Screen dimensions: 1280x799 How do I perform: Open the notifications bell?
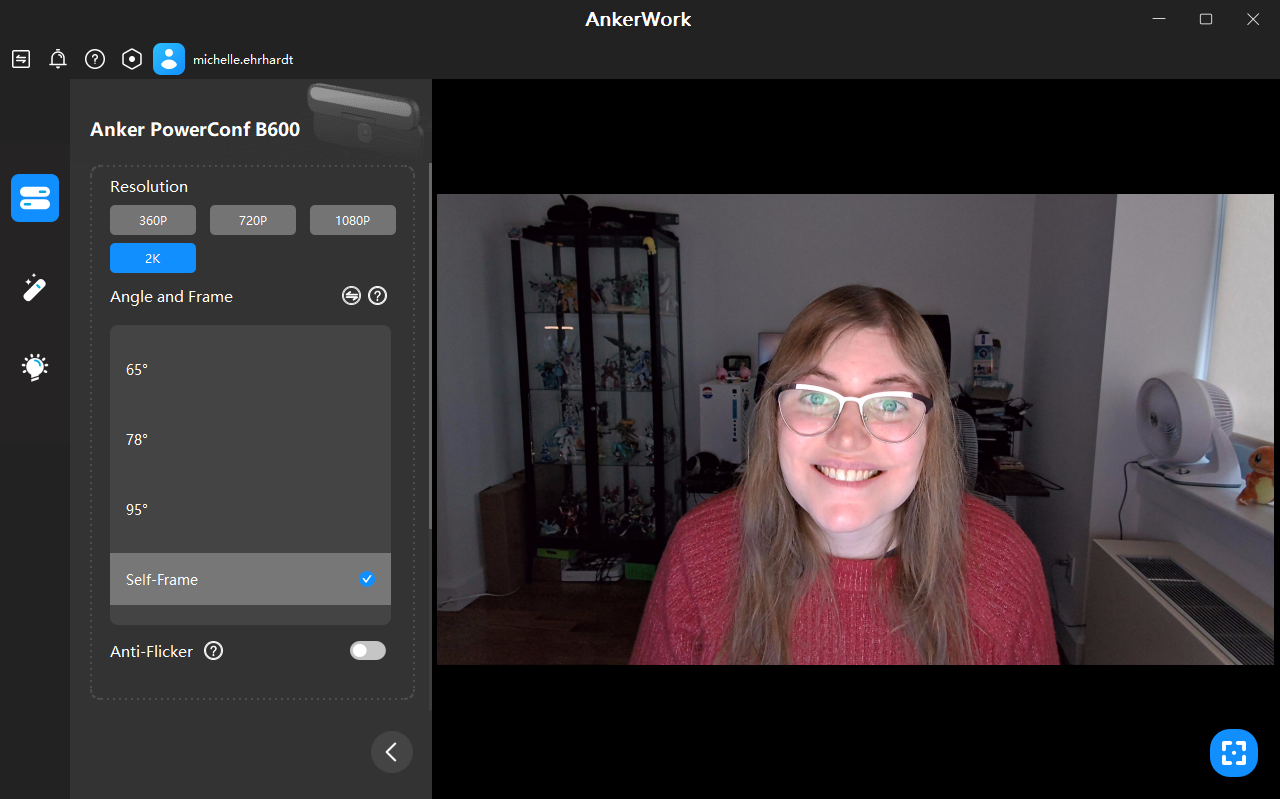tap(58, 59)
